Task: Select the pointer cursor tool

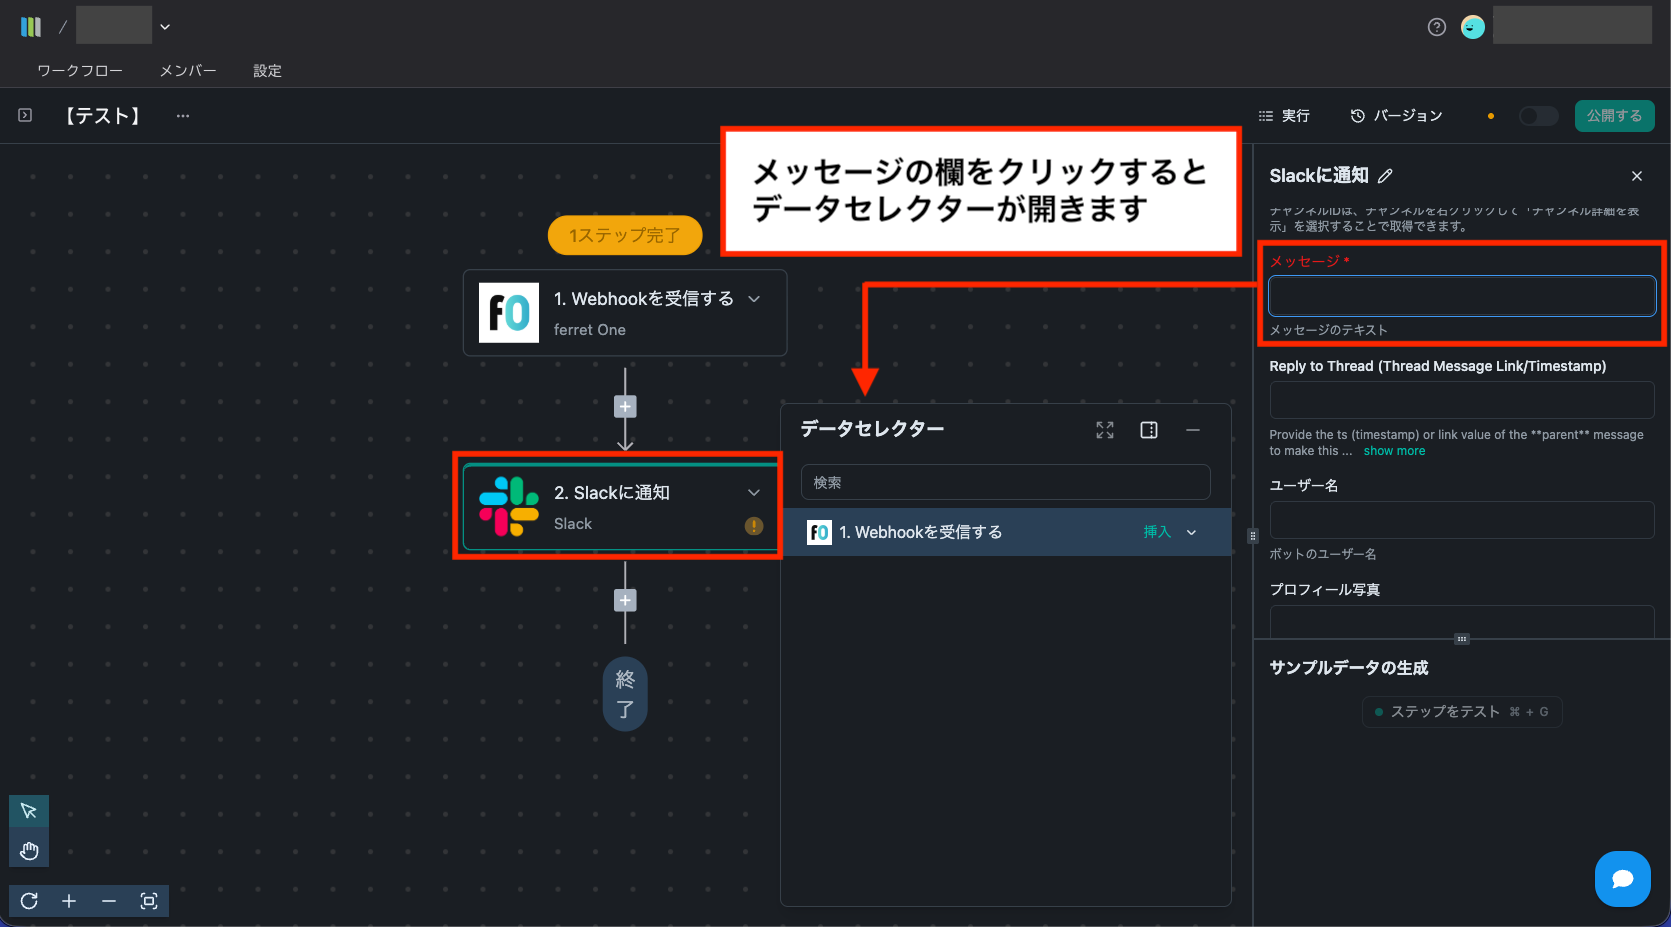Action: tap(29, 811)
